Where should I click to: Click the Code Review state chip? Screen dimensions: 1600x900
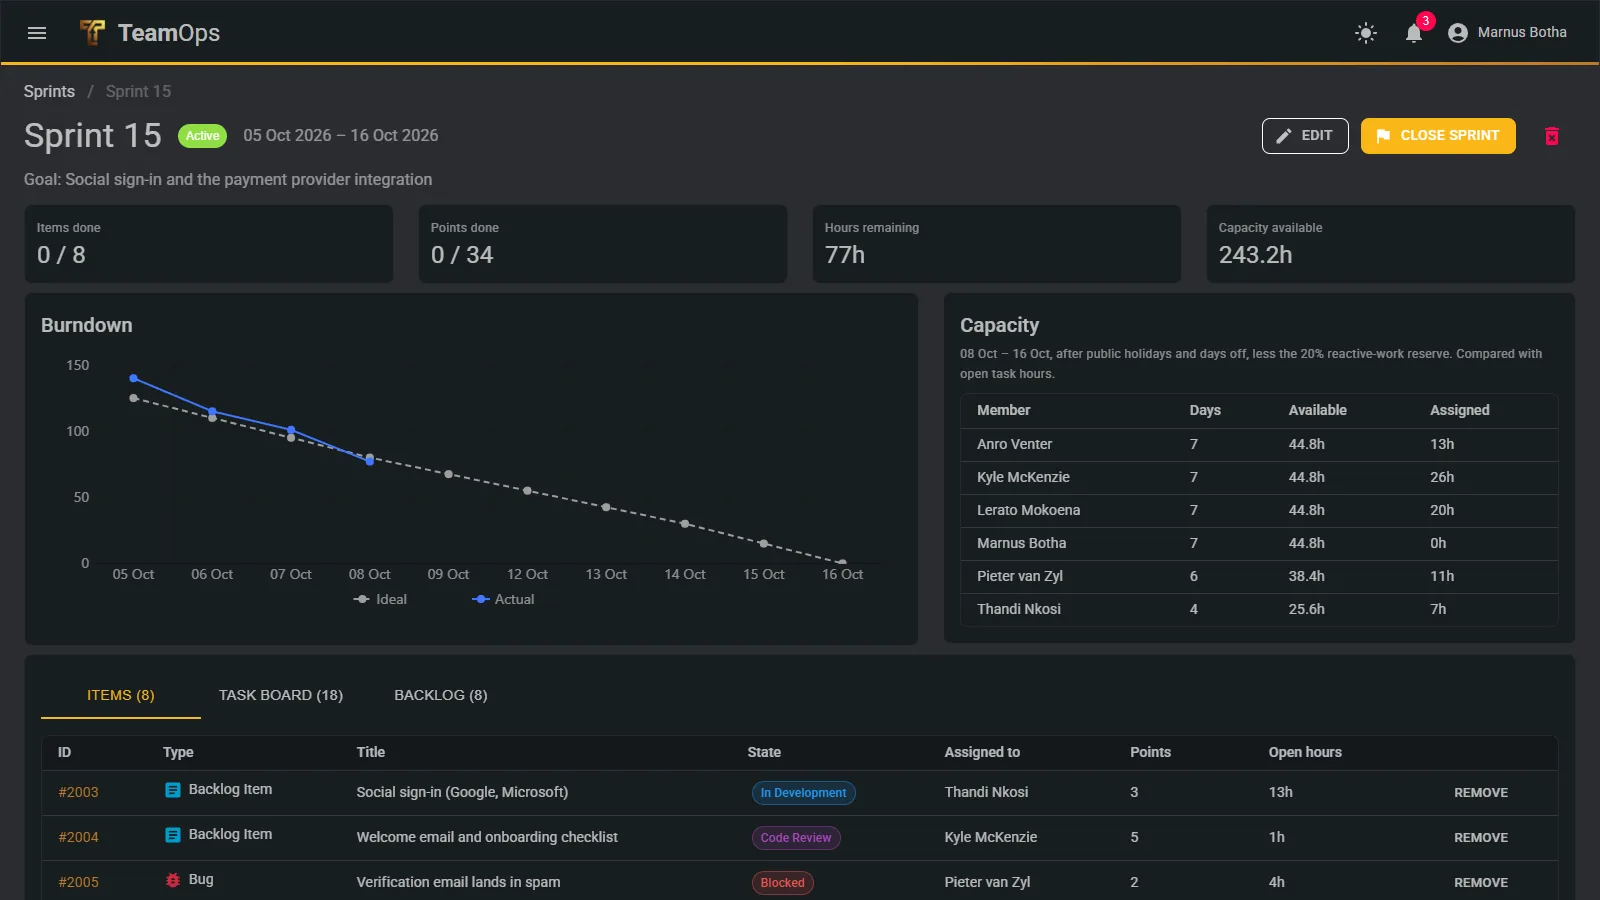[796, 838]
